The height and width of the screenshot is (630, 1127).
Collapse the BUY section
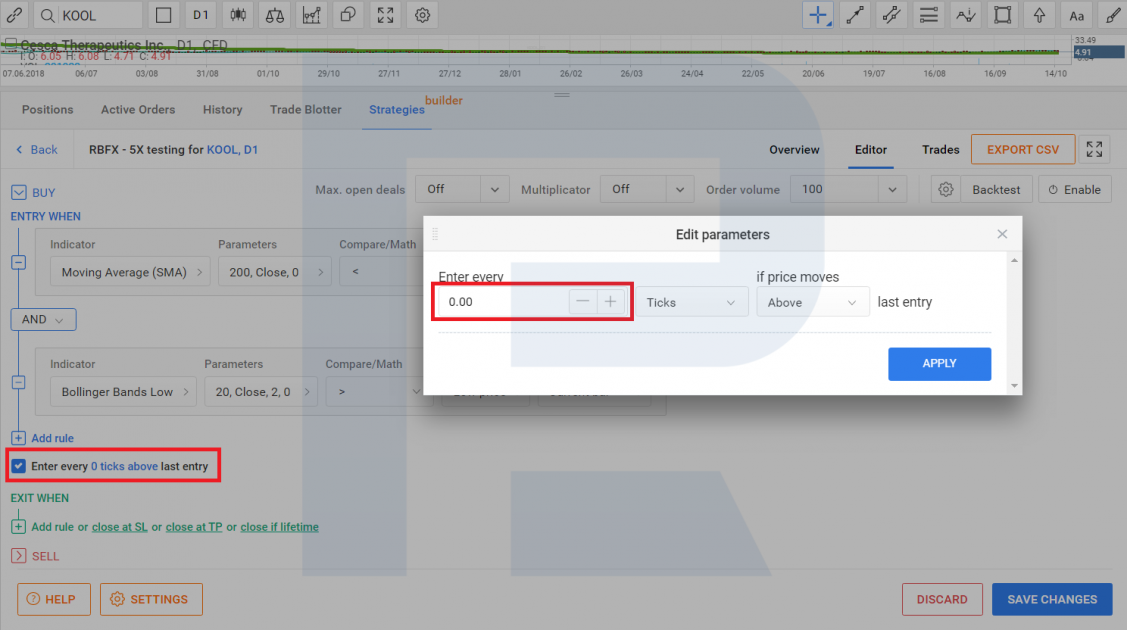18,192
